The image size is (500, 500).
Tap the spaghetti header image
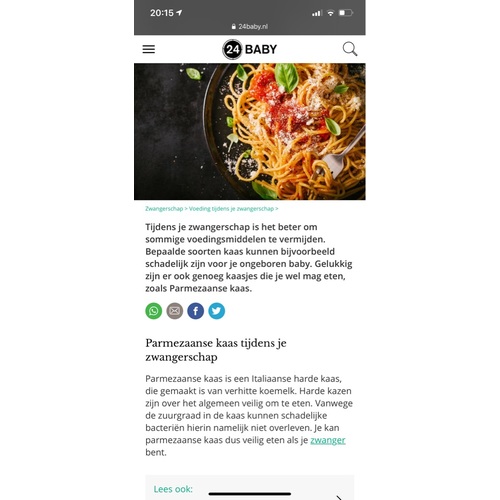[250, 132]
